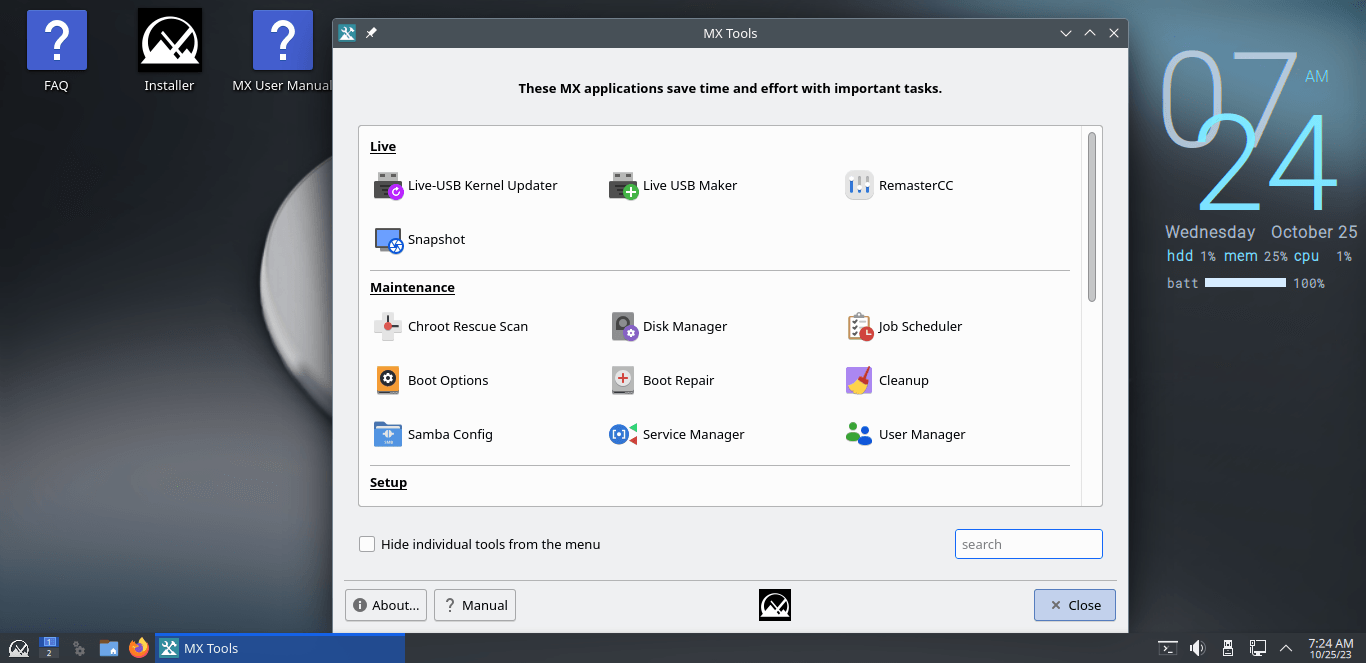Image resolution: width=1366 pixels, height=663 pixels.
Task: Select MX User Manual desktop icon
Action: 283,51
